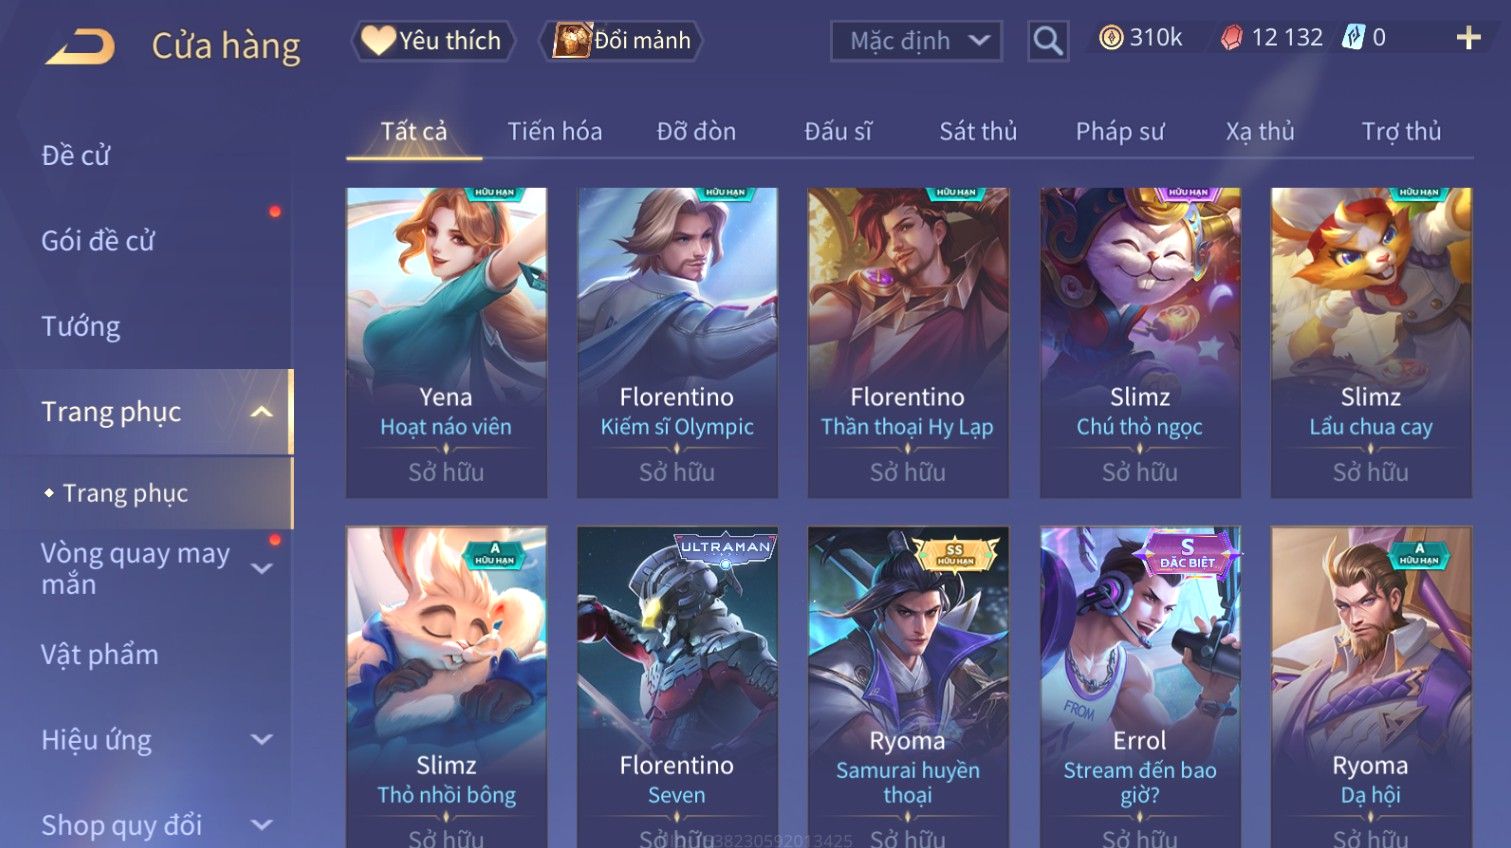1511x848 pixels.
Task: Switch to the Pháp sư tab
Action: coord(1120,131)
